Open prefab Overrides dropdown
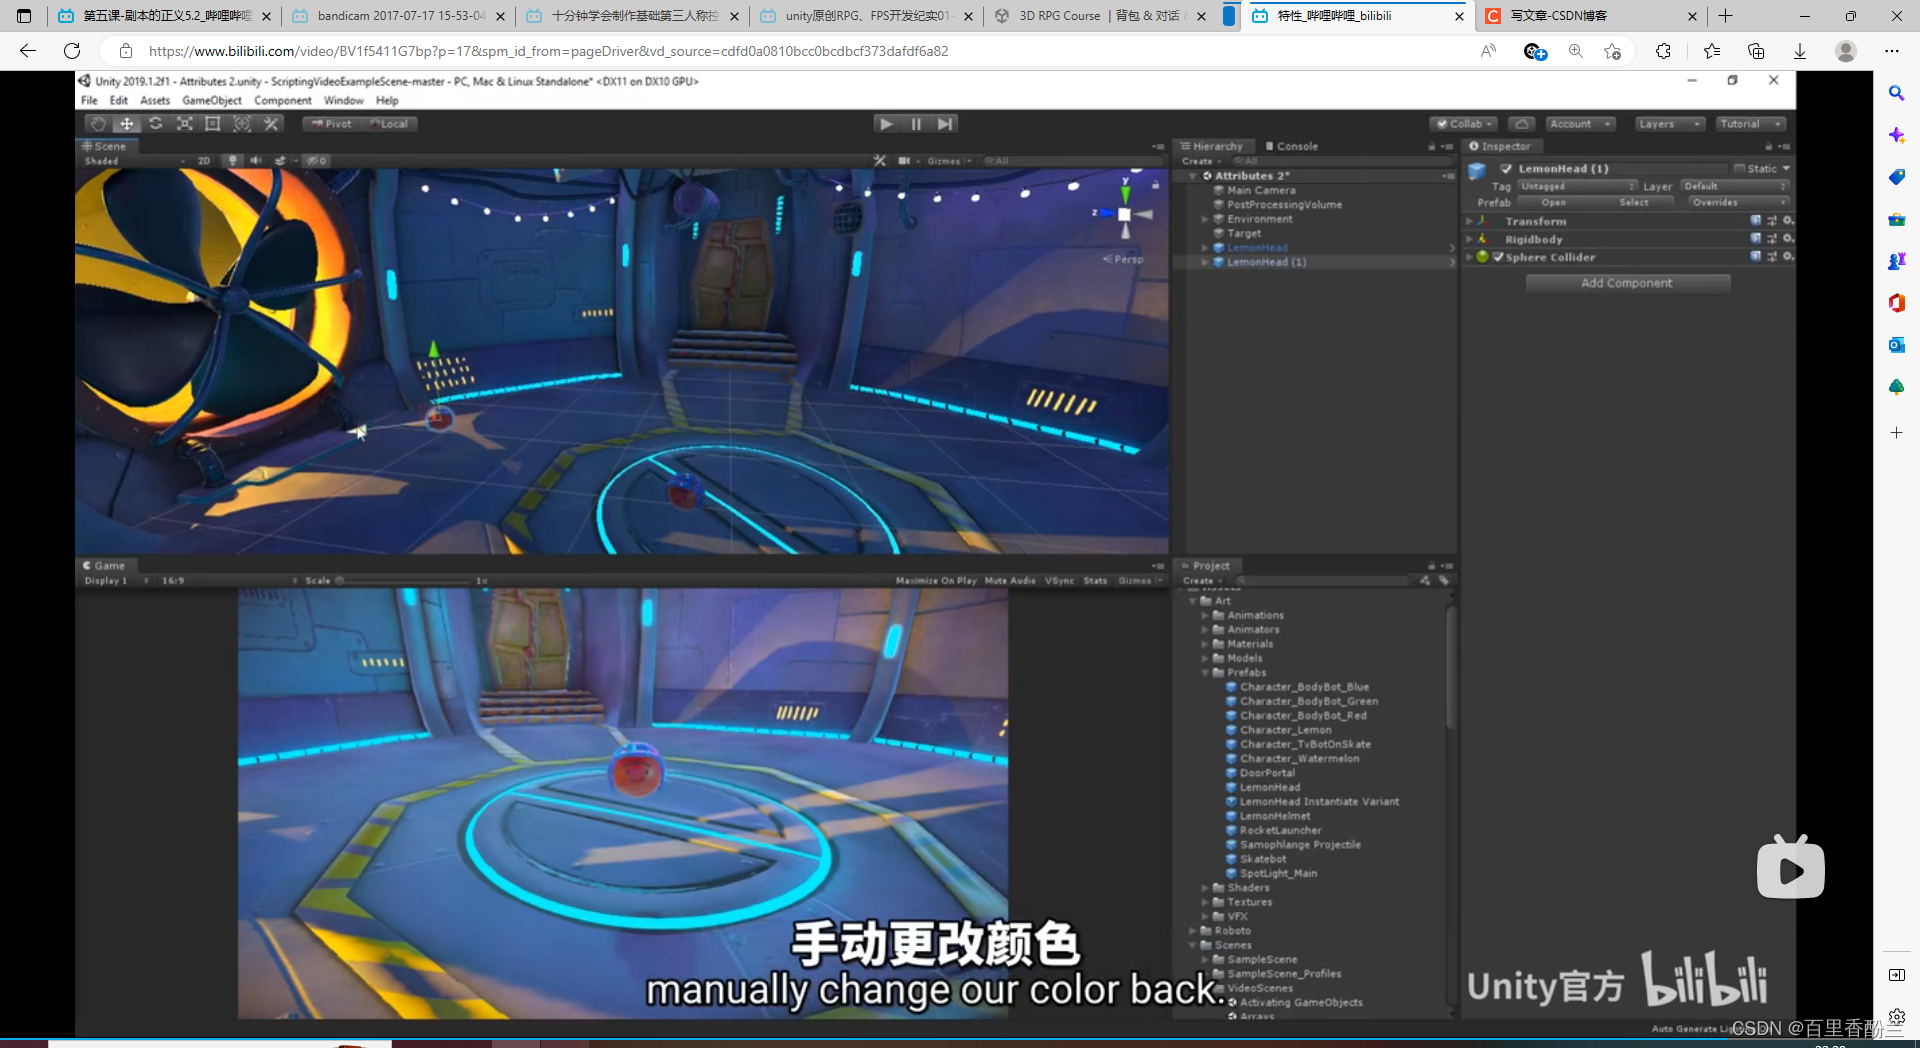Screen dimensions: 1920x1048 pos(1739,202)
